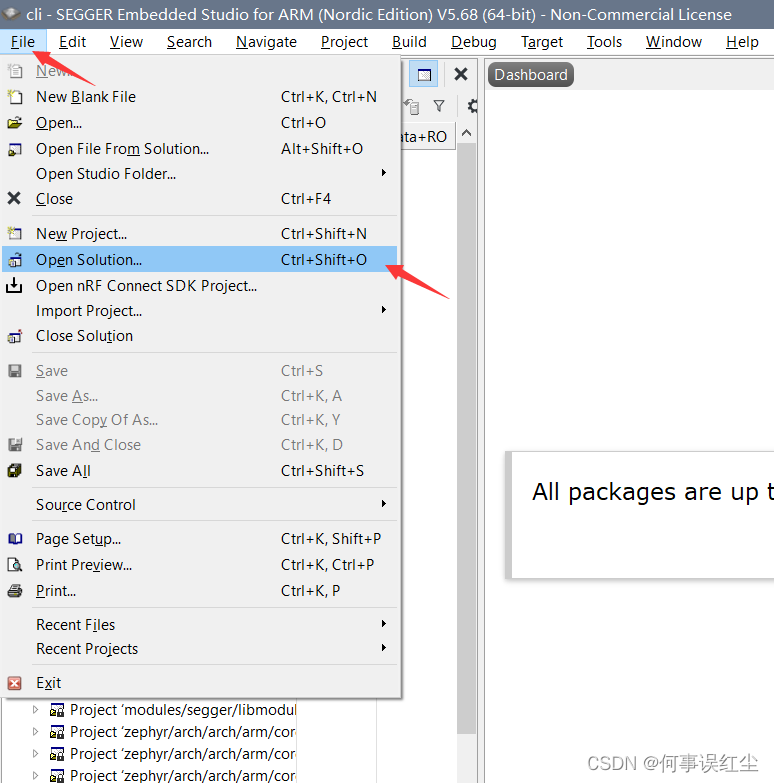This screenshot has width=774, height=783.
Task: Click the window layout icon in panel toolbar
Action: pos(423,74)
